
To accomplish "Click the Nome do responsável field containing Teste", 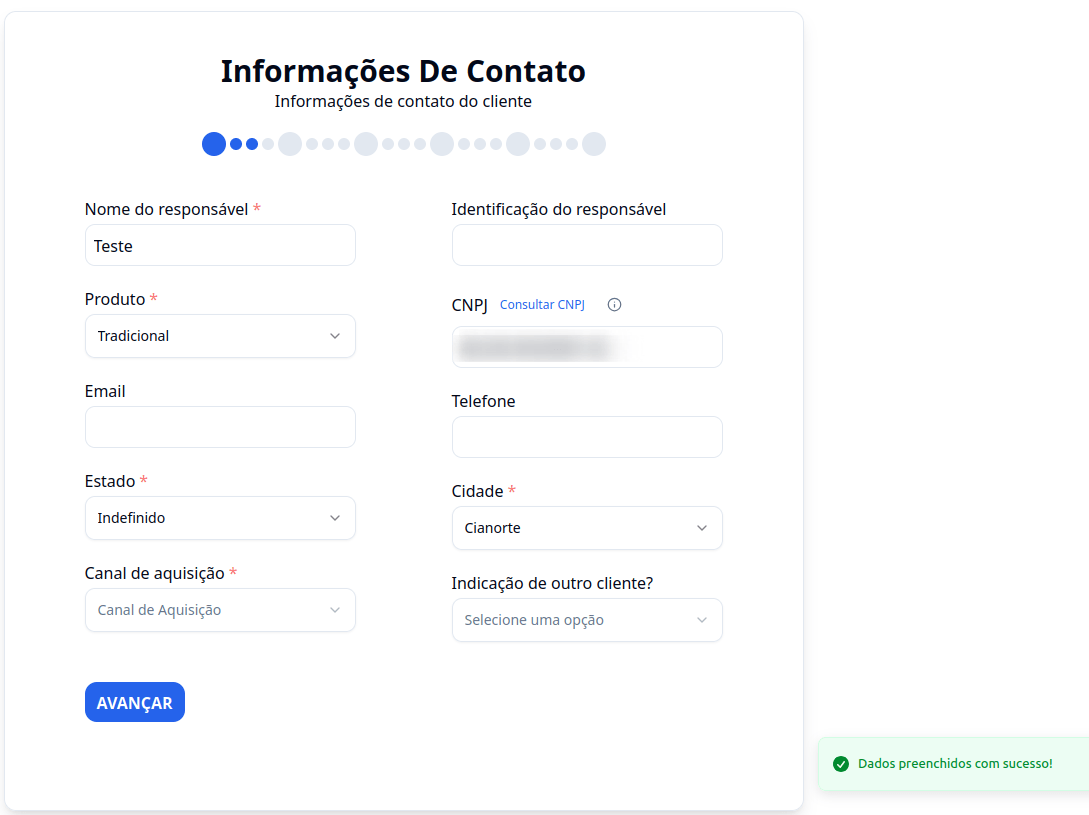I will pos(220,245).
